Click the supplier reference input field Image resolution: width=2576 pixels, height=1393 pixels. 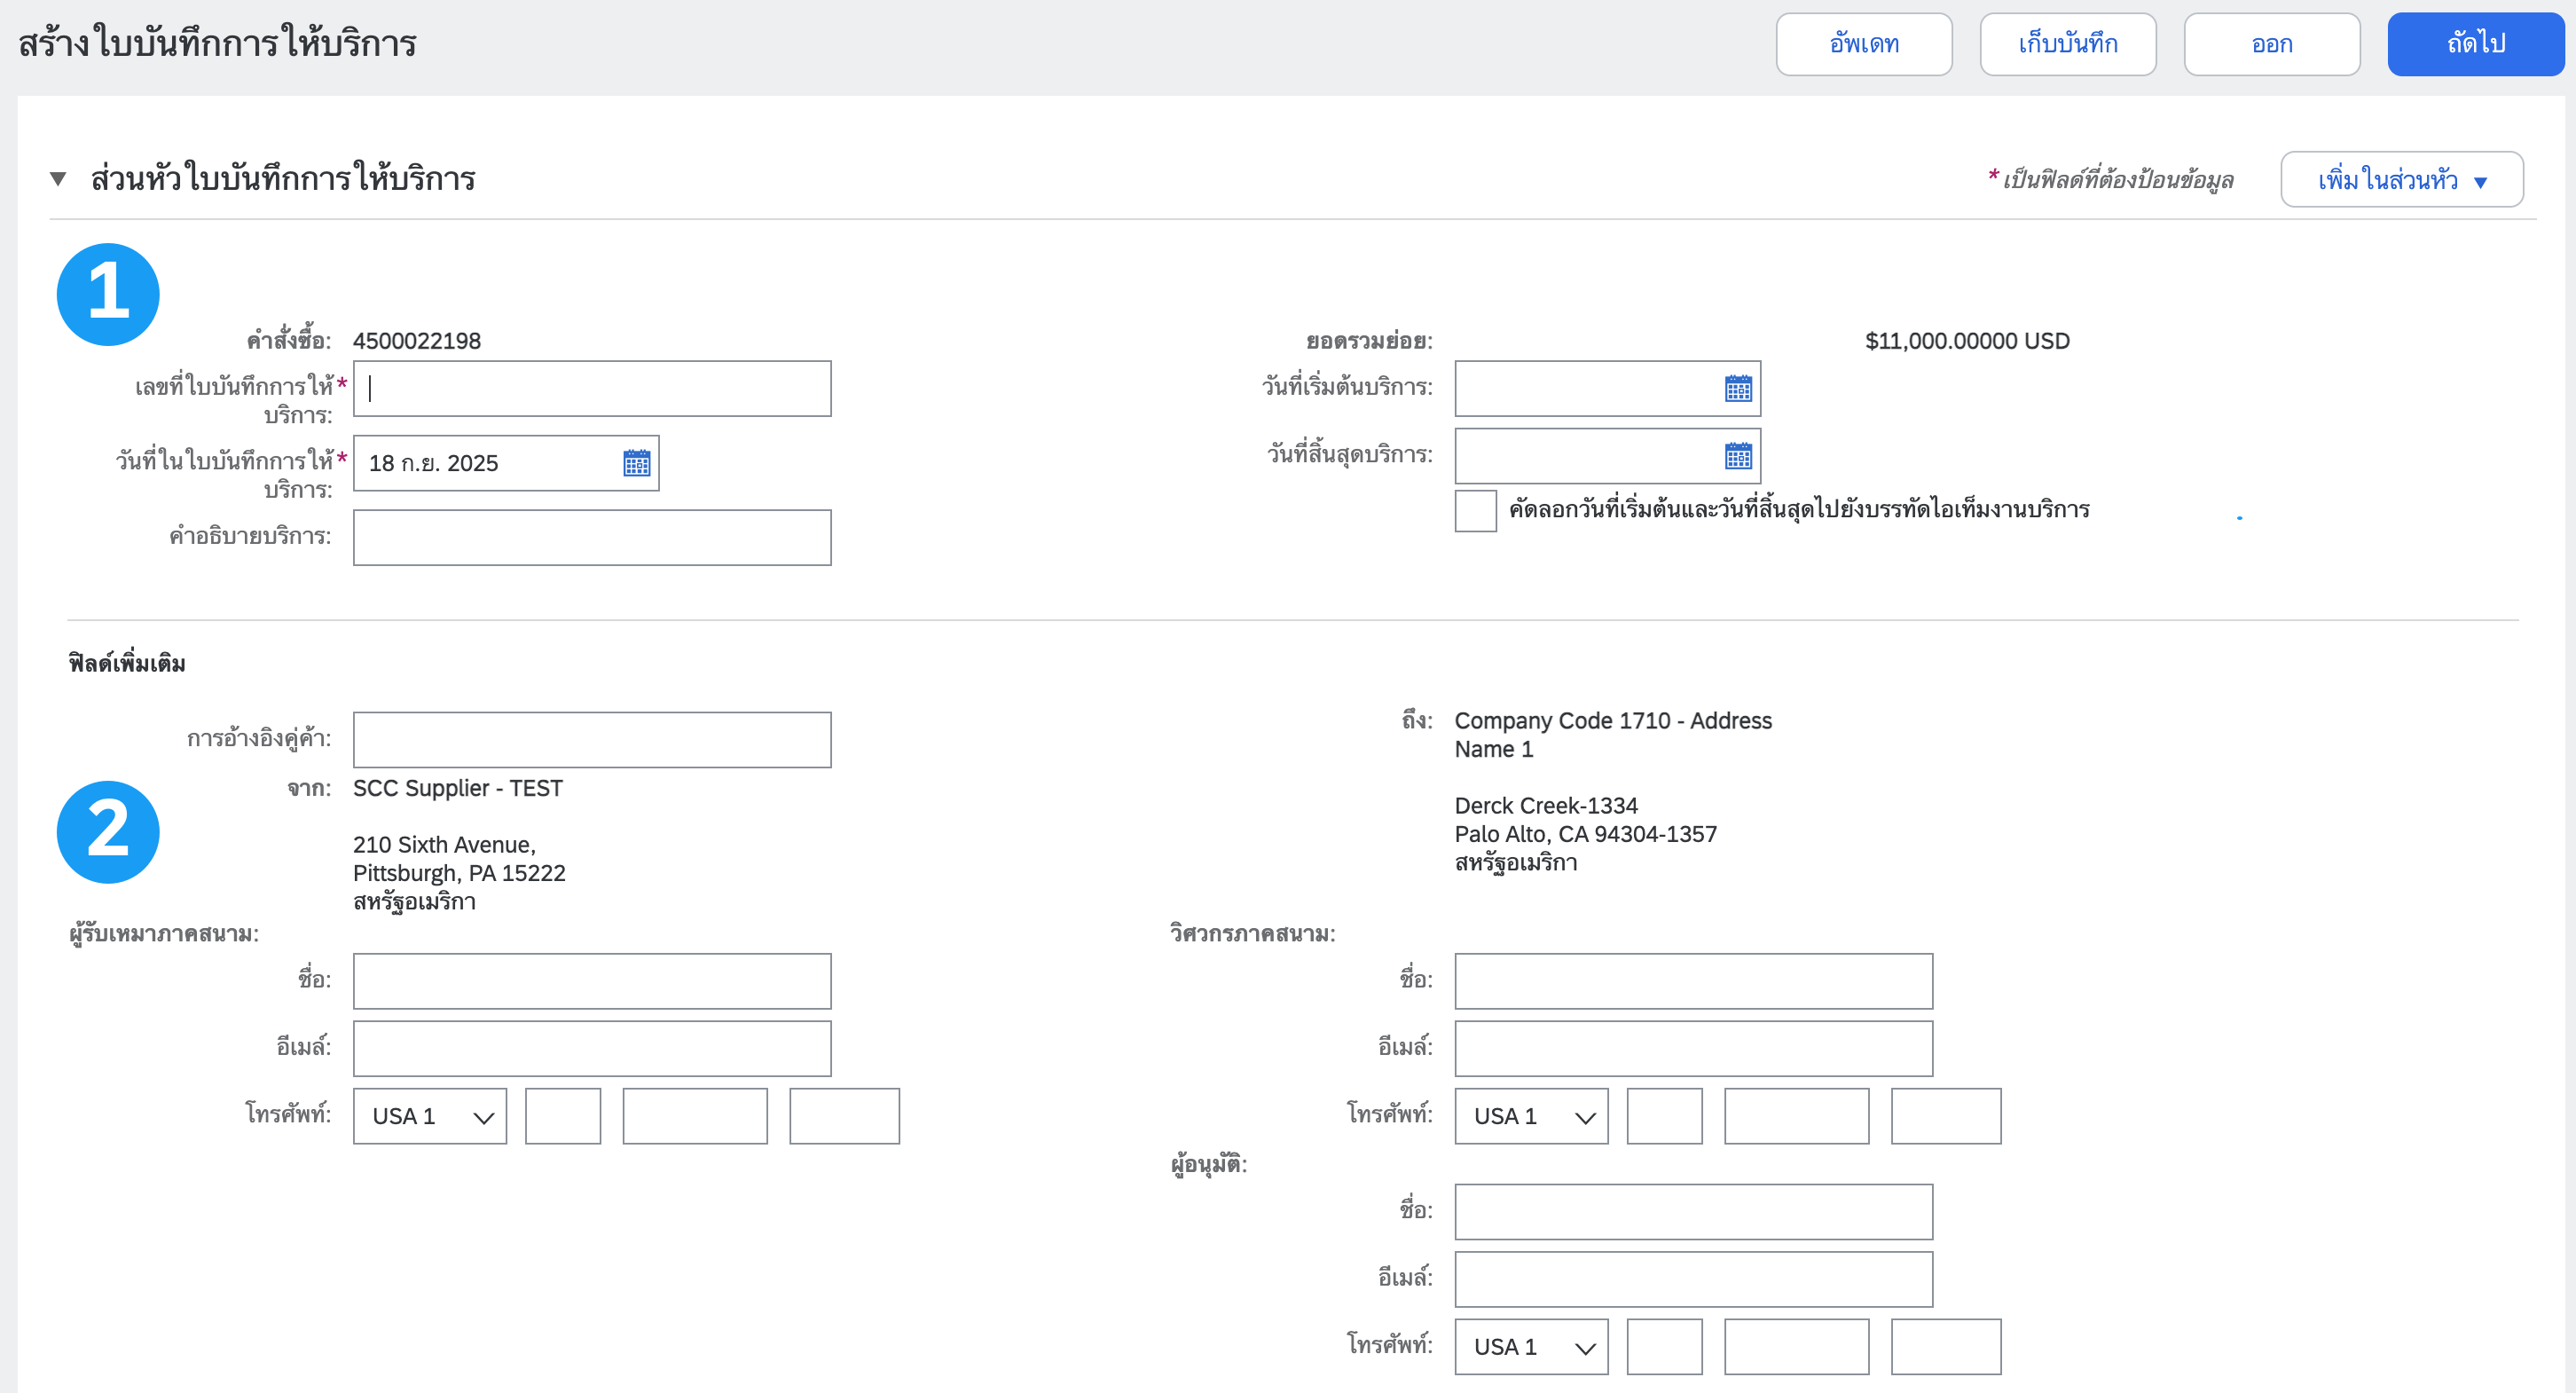(x=592, y=740)
